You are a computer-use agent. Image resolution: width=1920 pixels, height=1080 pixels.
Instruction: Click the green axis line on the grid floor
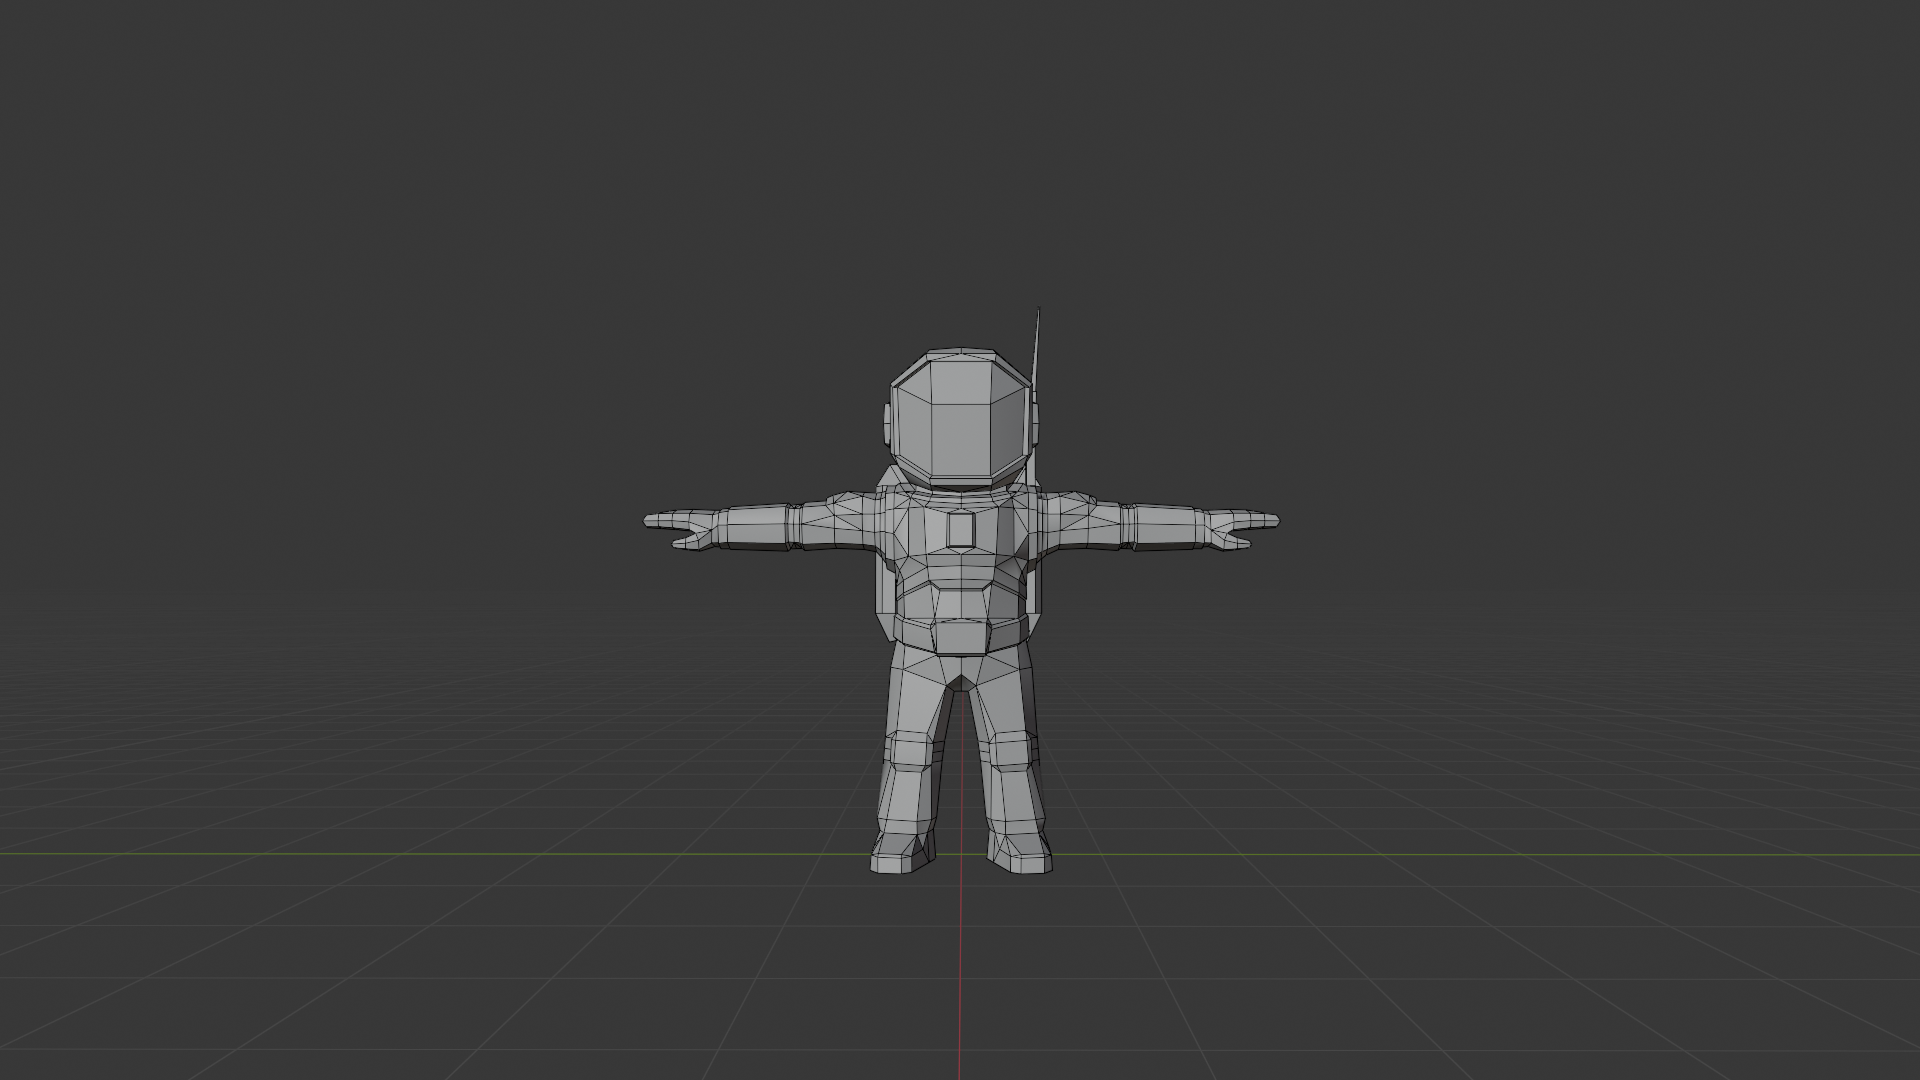point(400,854)
